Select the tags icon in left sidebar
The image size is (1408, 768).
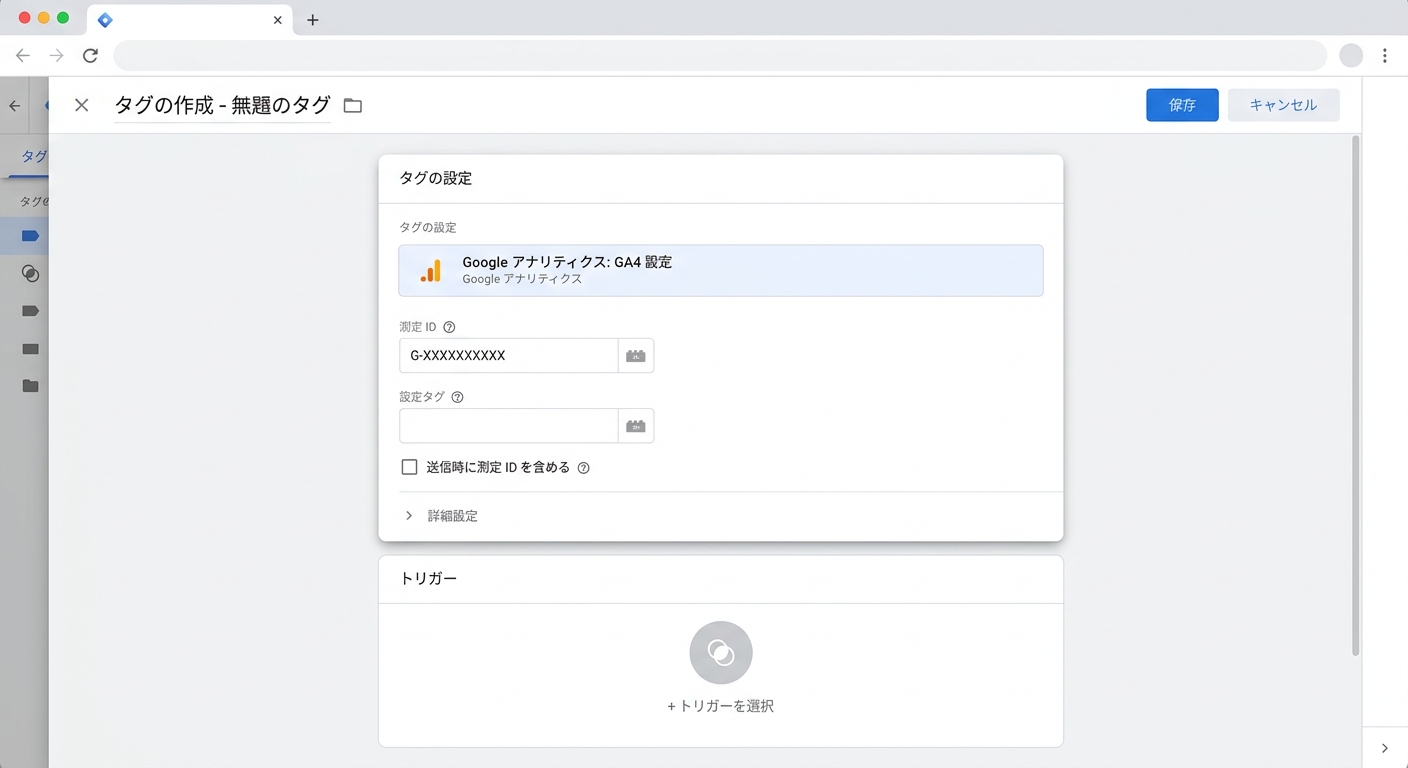31,236
